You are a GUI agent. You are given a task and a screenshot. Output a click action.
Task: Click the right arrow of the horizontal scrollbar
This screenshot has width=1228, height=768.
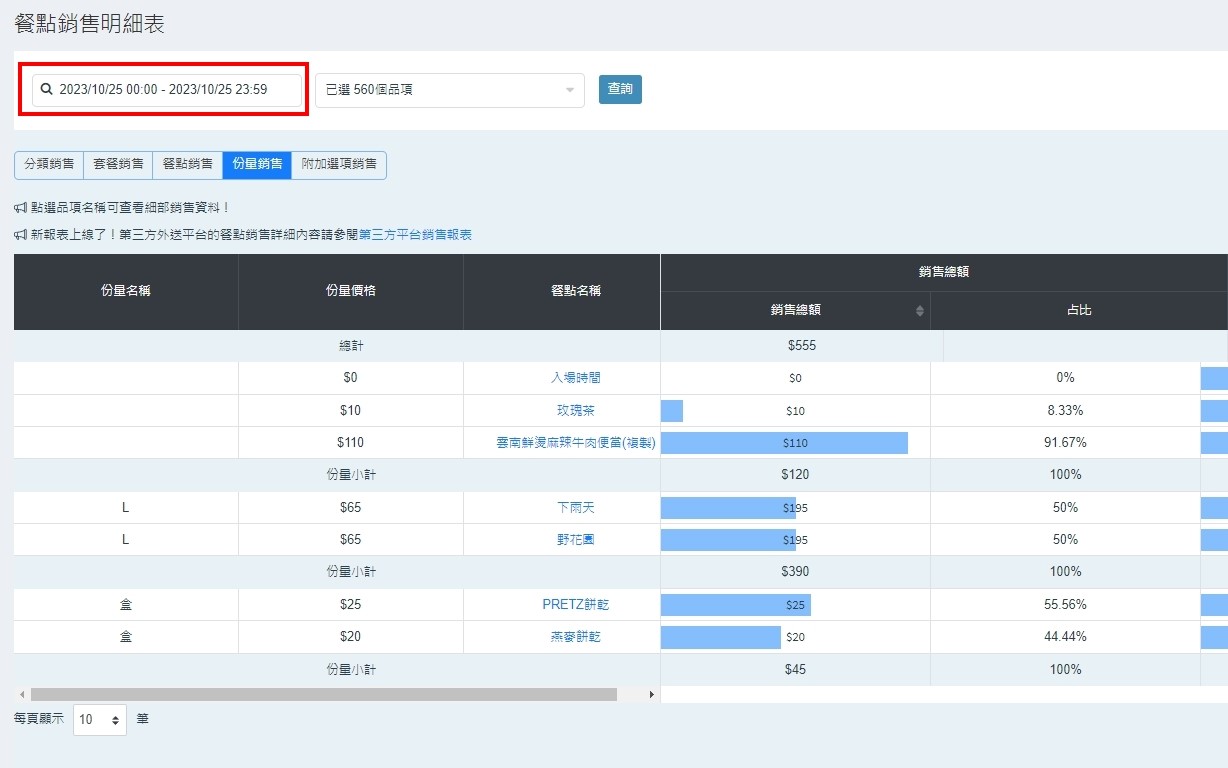pos(652,694)
